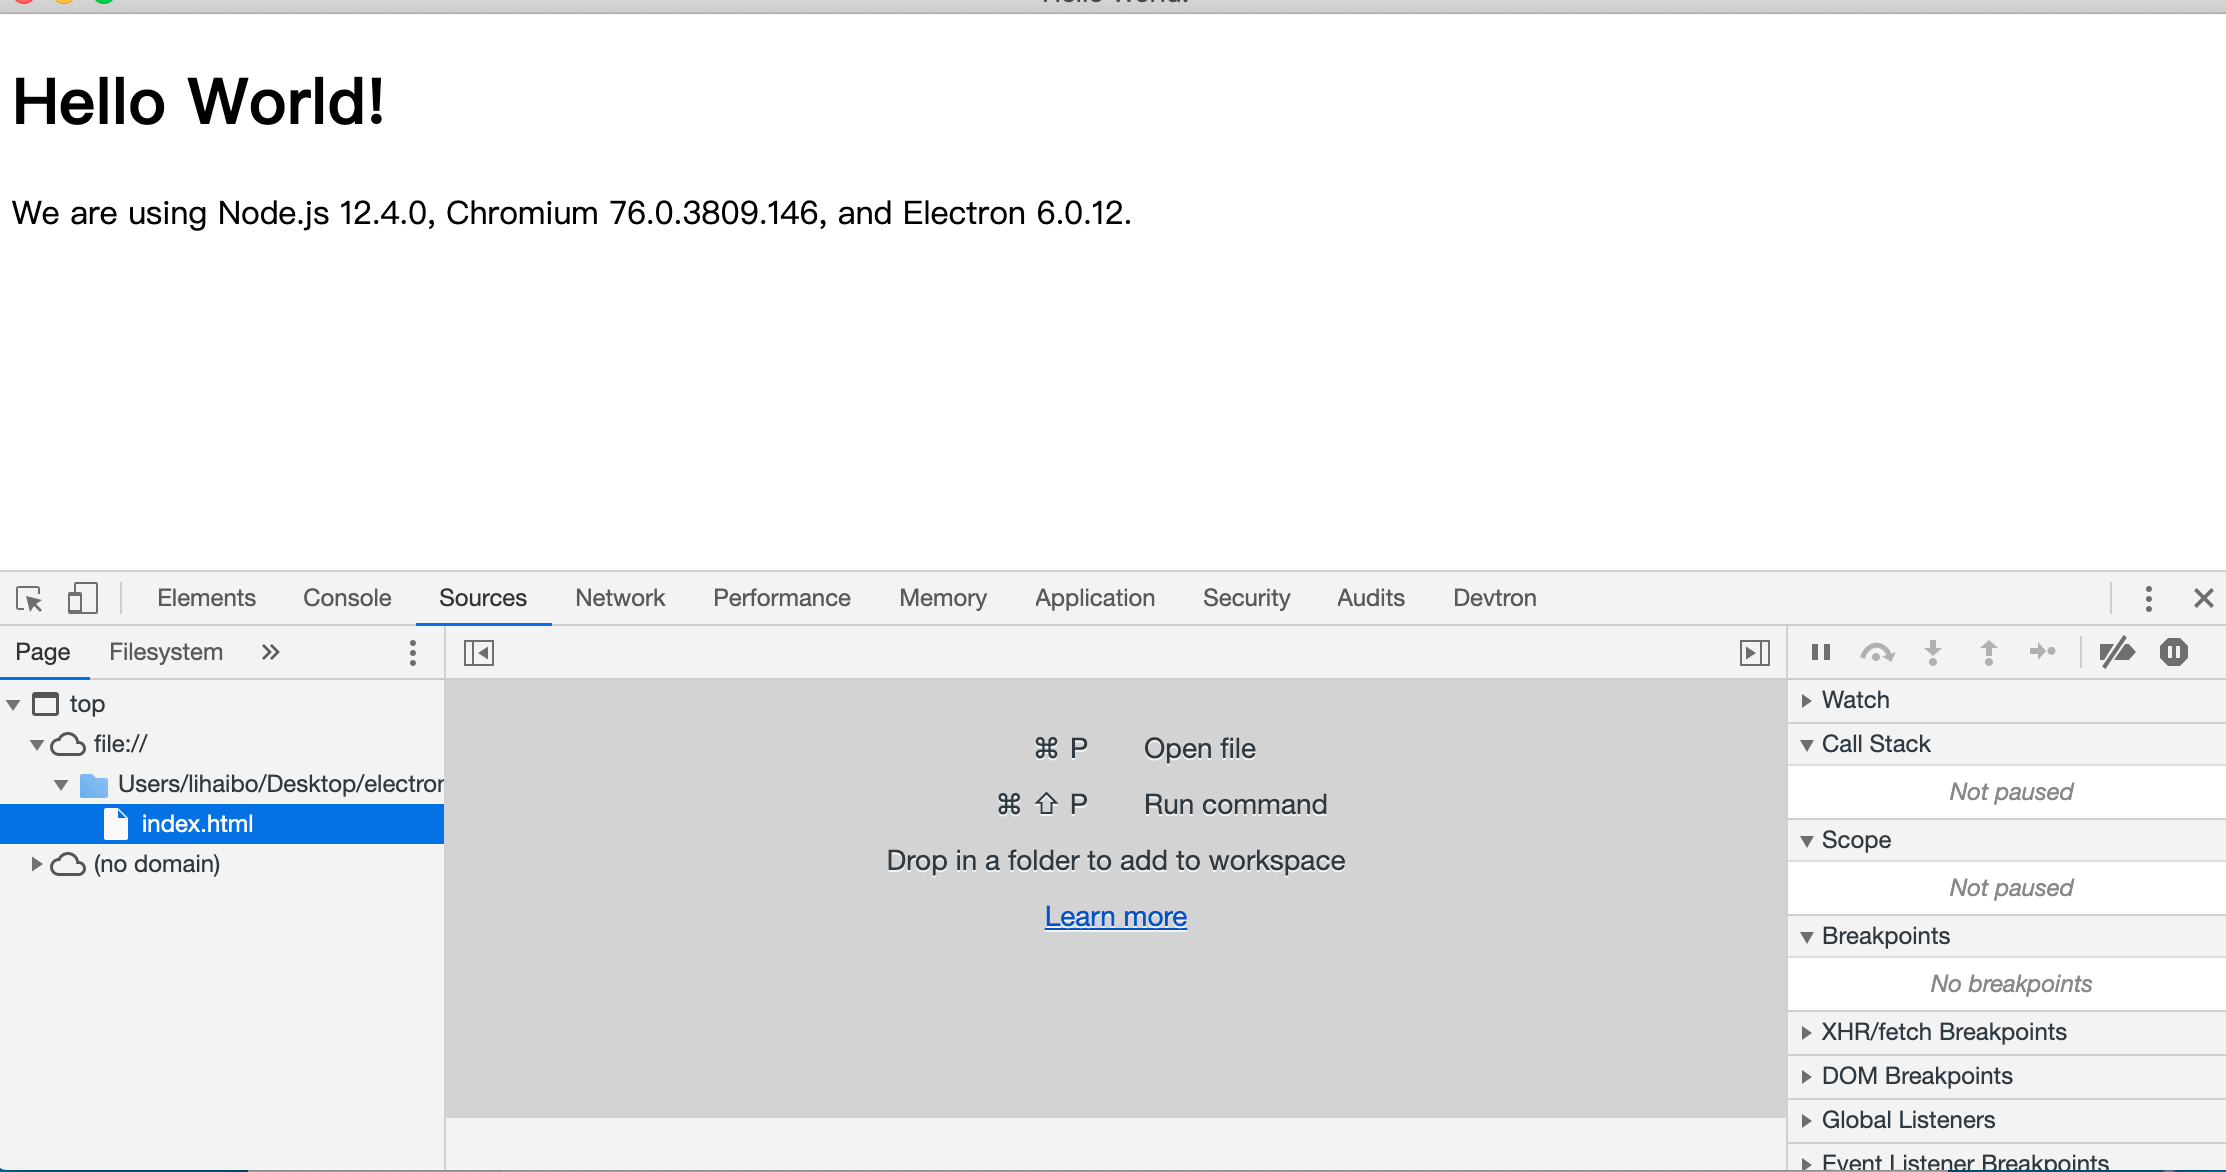
Task: Click the step out icon
Action: 1988,652
